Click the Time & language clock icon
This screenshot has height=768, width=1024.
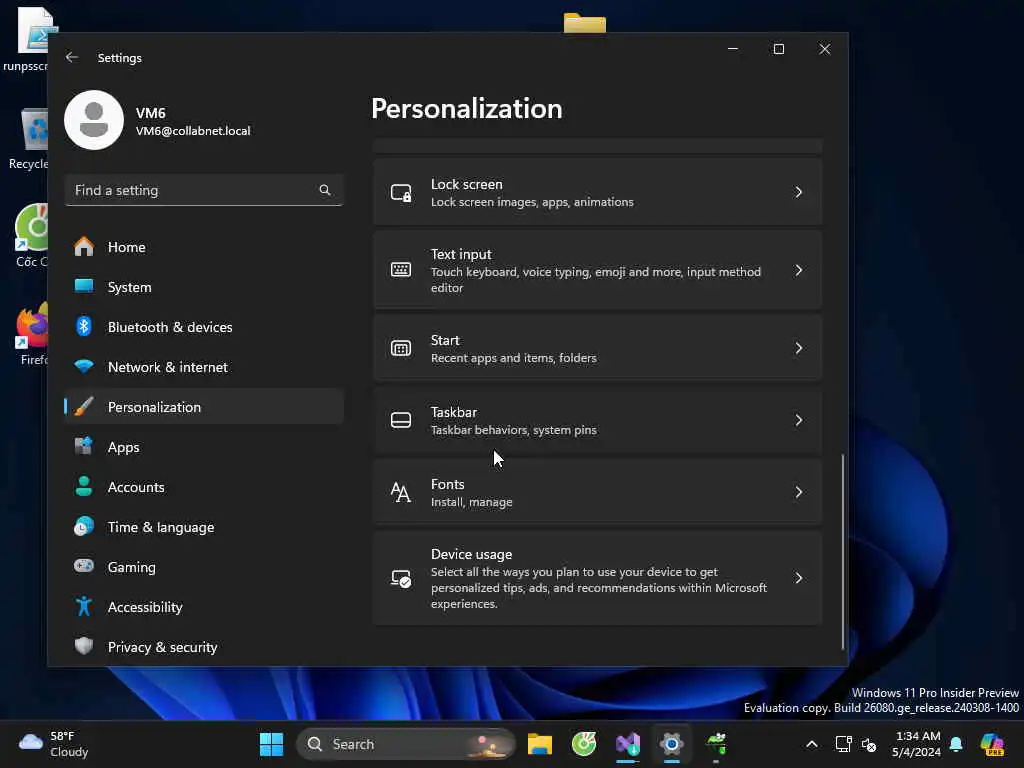tap(84, 526)
